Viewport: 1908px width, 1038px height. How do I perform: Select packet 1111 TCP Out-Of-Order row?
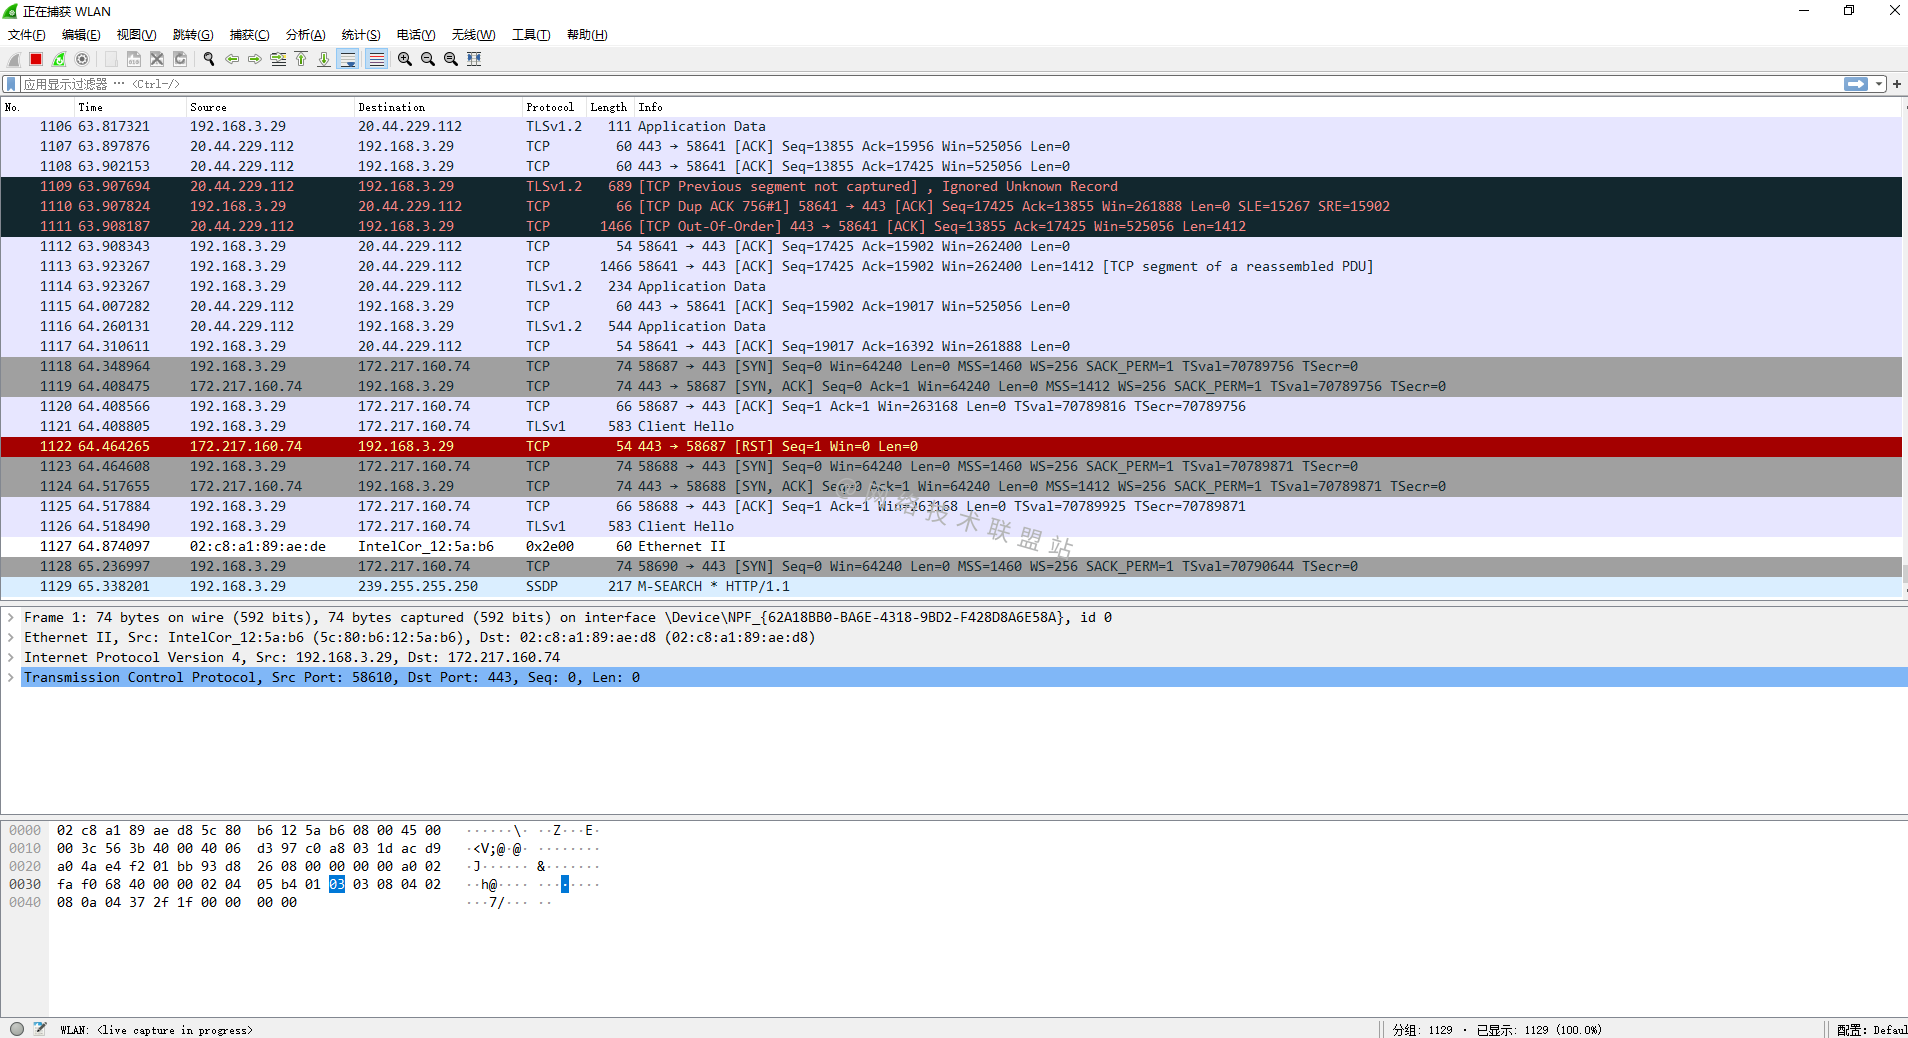(950, 227)
